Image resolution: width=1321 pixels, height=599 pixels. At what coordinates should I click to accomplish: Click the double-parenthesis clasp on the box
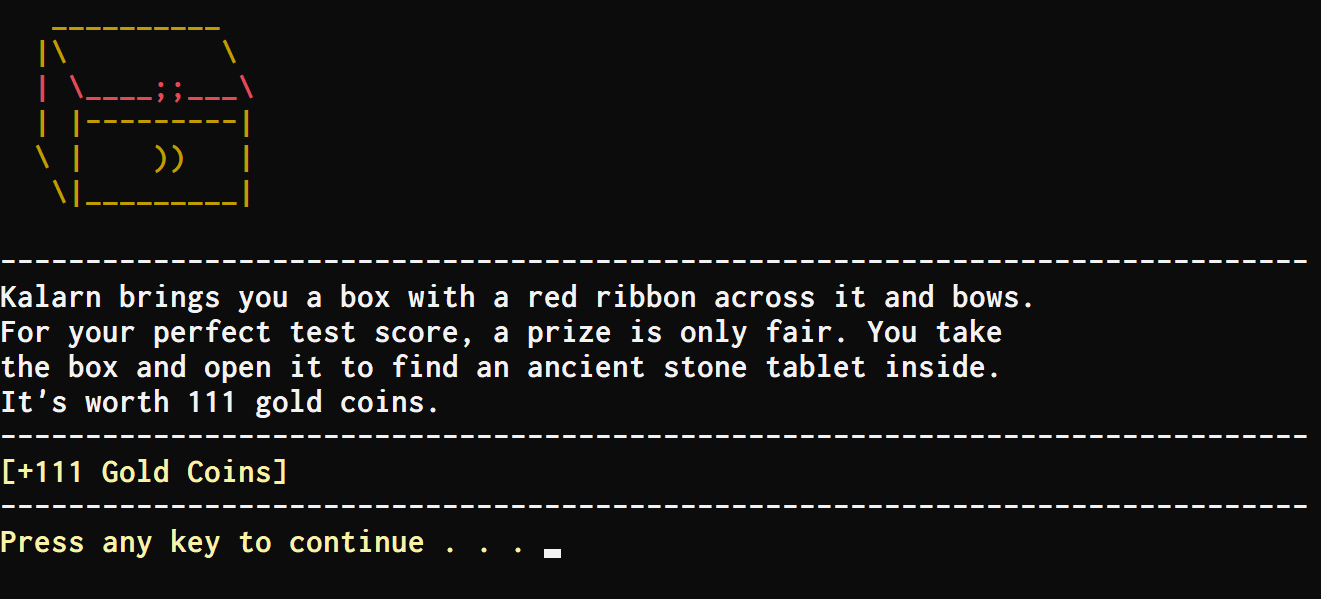pyautogui.click(x=169, y=158)
